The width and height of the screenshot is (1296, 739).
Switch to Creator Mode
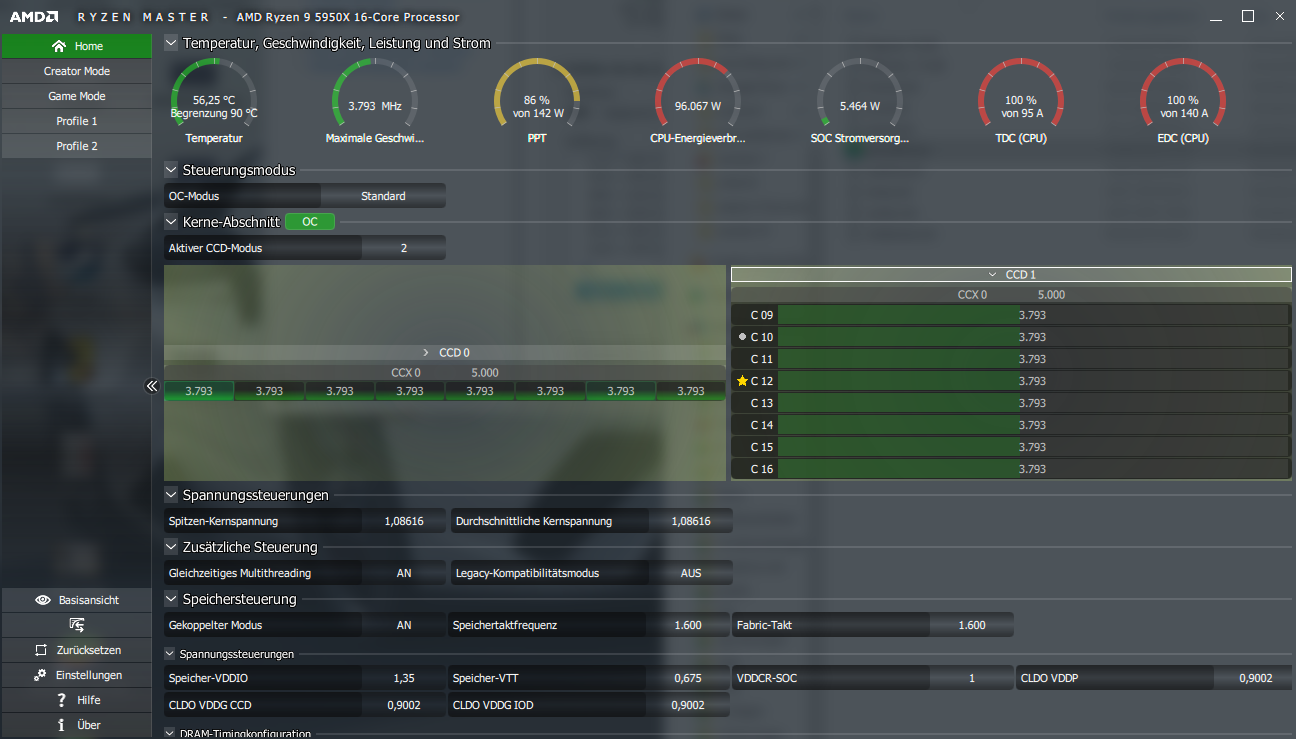pyautogui.click(x=76, y=71)
